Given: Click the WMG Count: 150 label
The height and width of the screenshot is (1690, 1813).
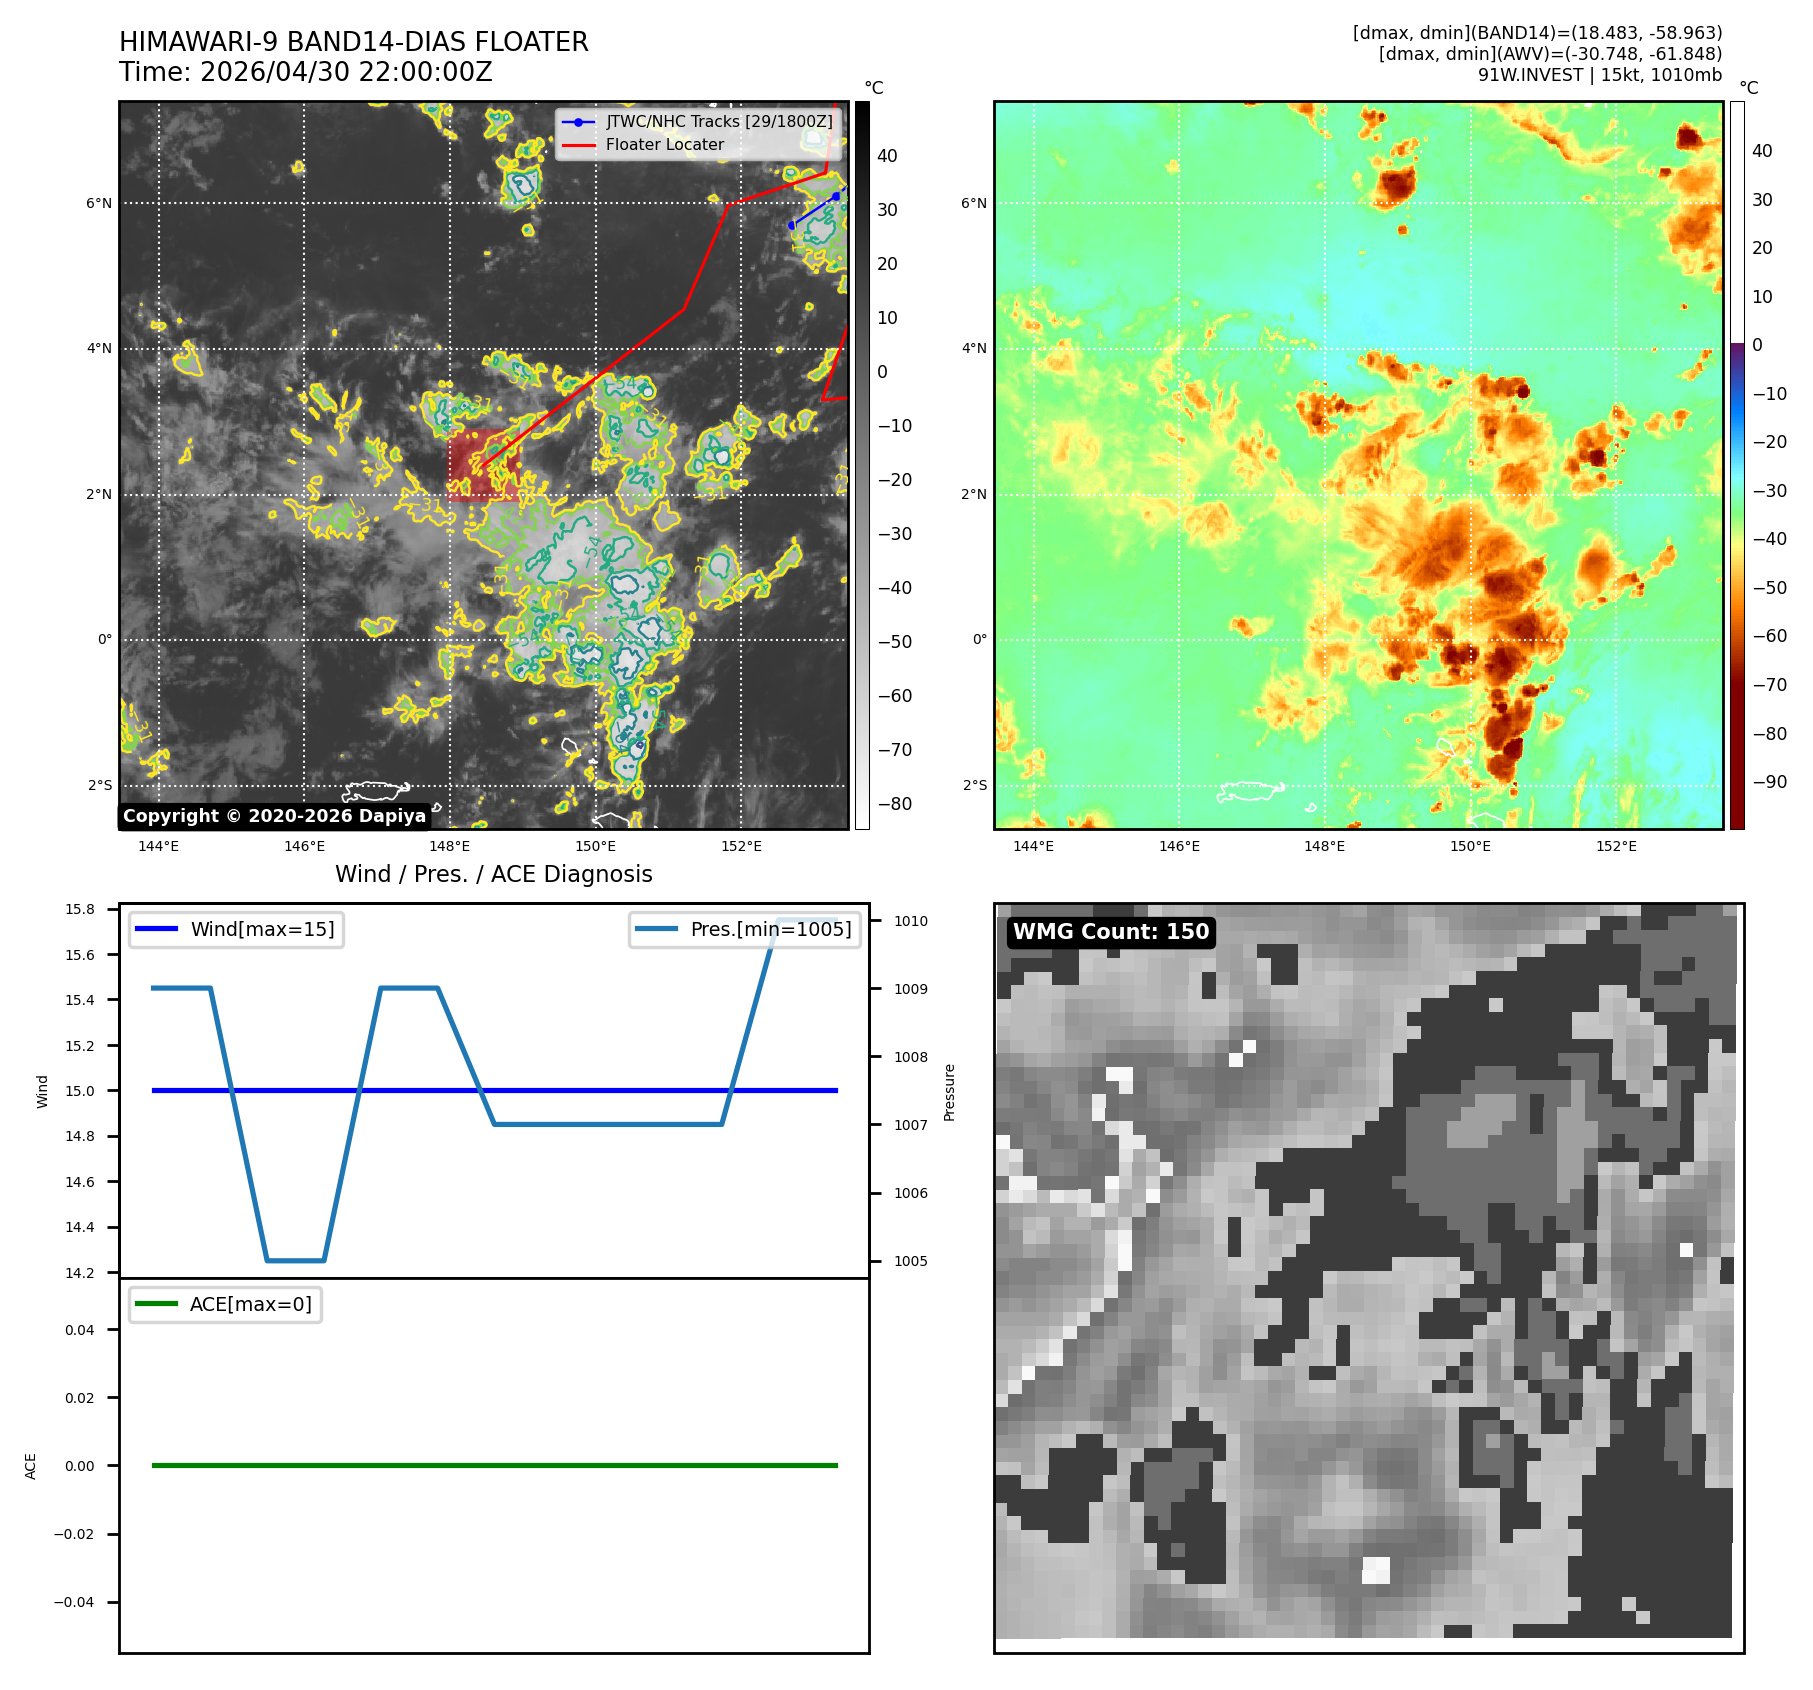Looking at the screenshot, I should (1111, 932).
